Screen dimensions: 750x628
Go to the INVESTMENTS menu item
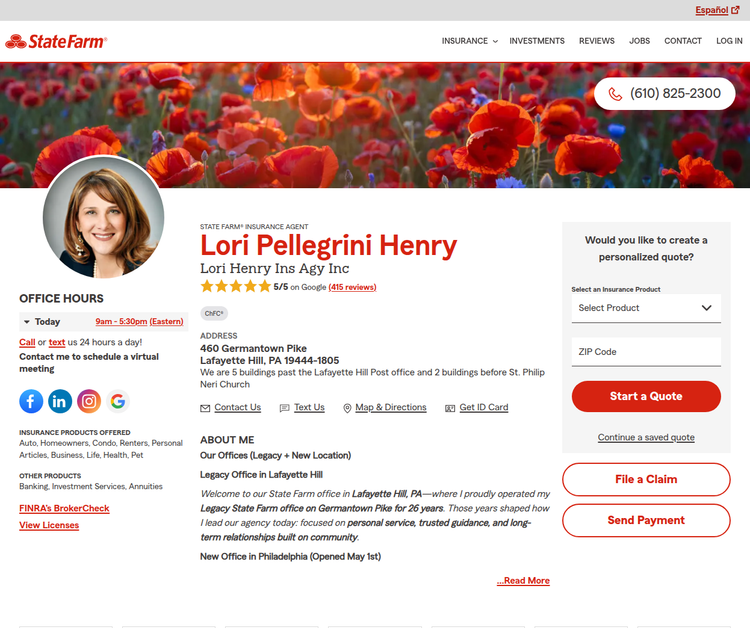pyautogui.click(x=537, y=41)
